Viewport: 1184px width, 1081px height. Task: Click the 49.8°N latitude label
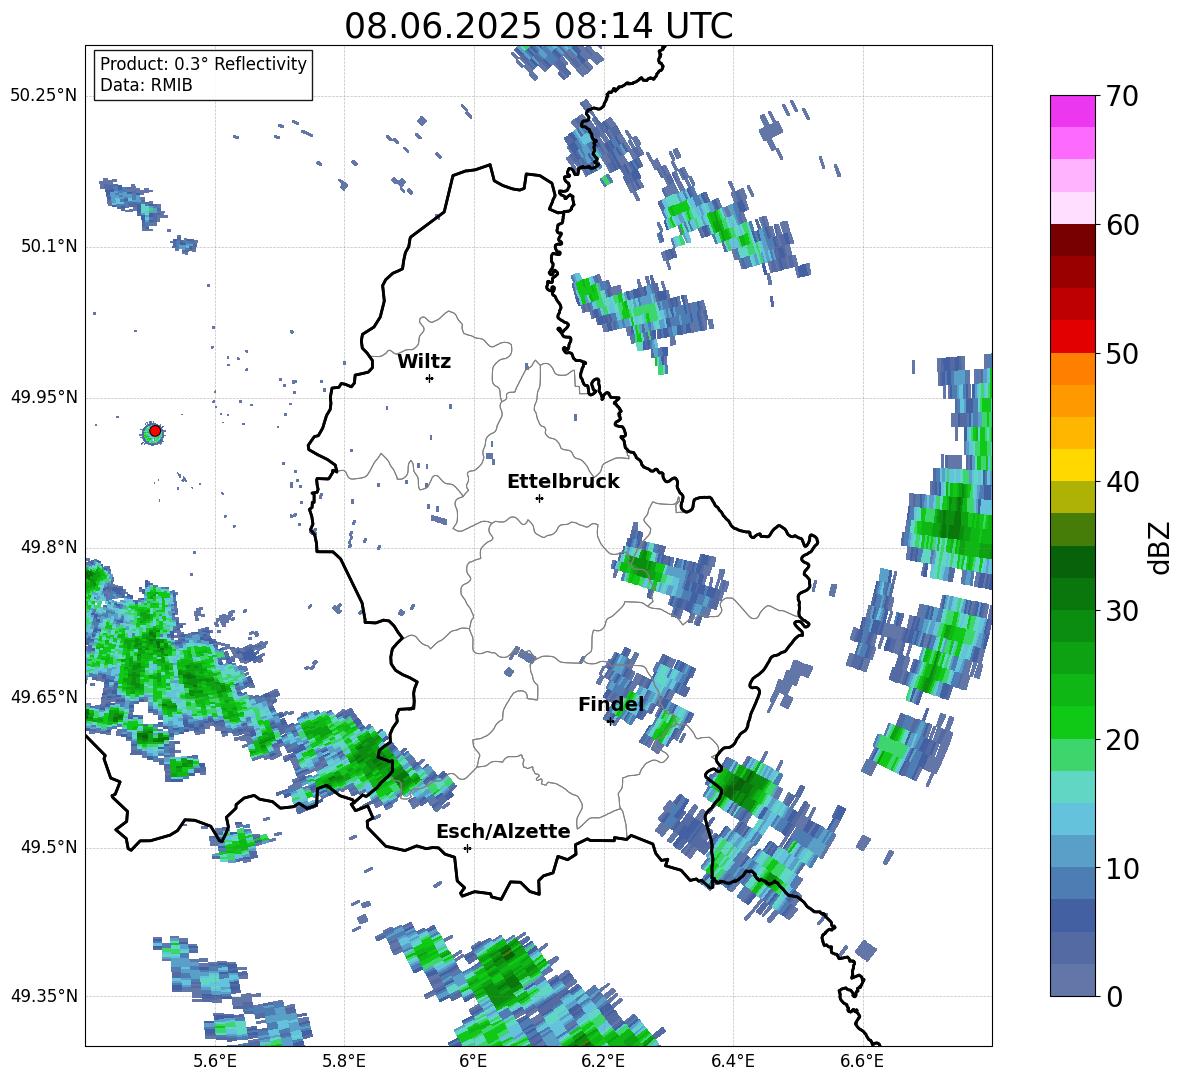point(48,547)
